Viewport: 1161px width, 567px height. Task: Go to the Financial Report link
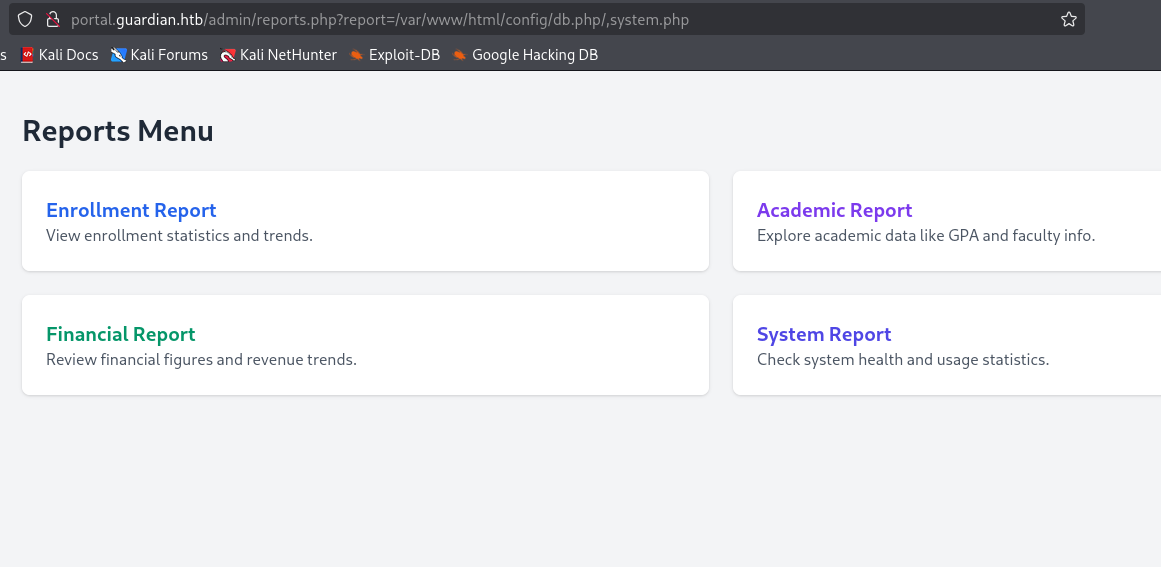(x=120, y=334)
